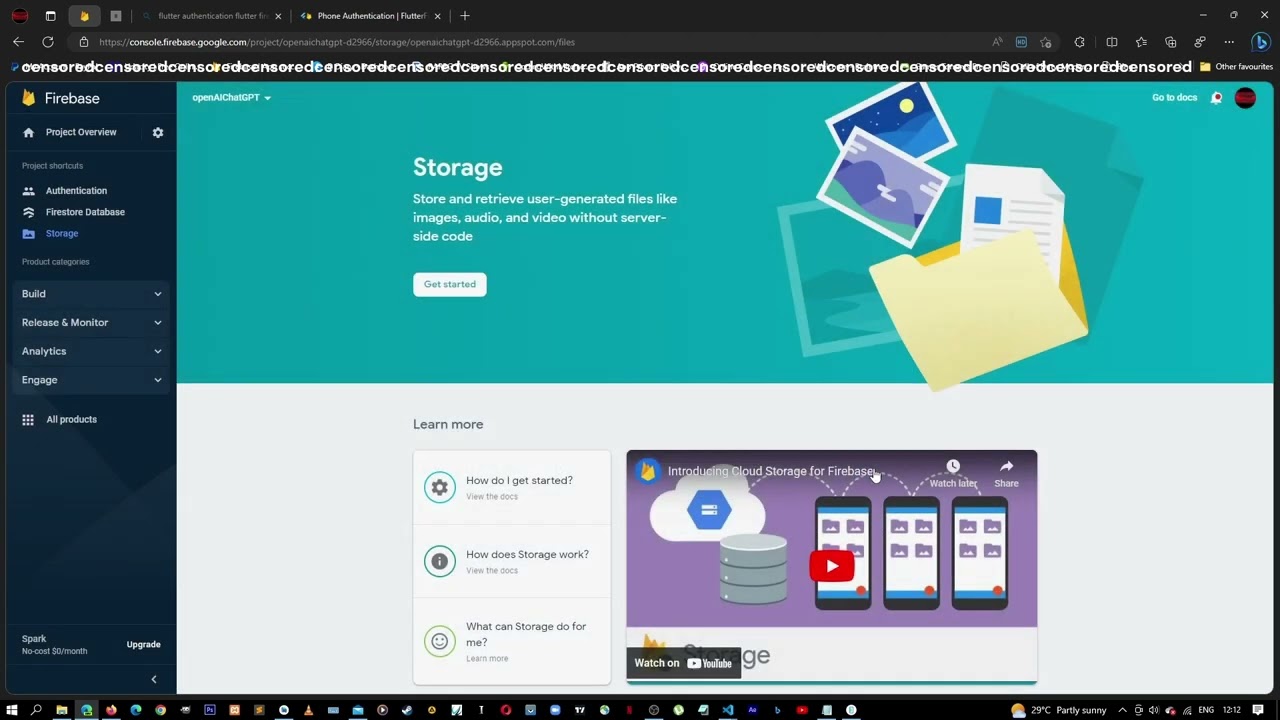Close the Phone Authentication tab
Image resolution: width=1280 pixels, height=720 pixels.
[437, 16]
